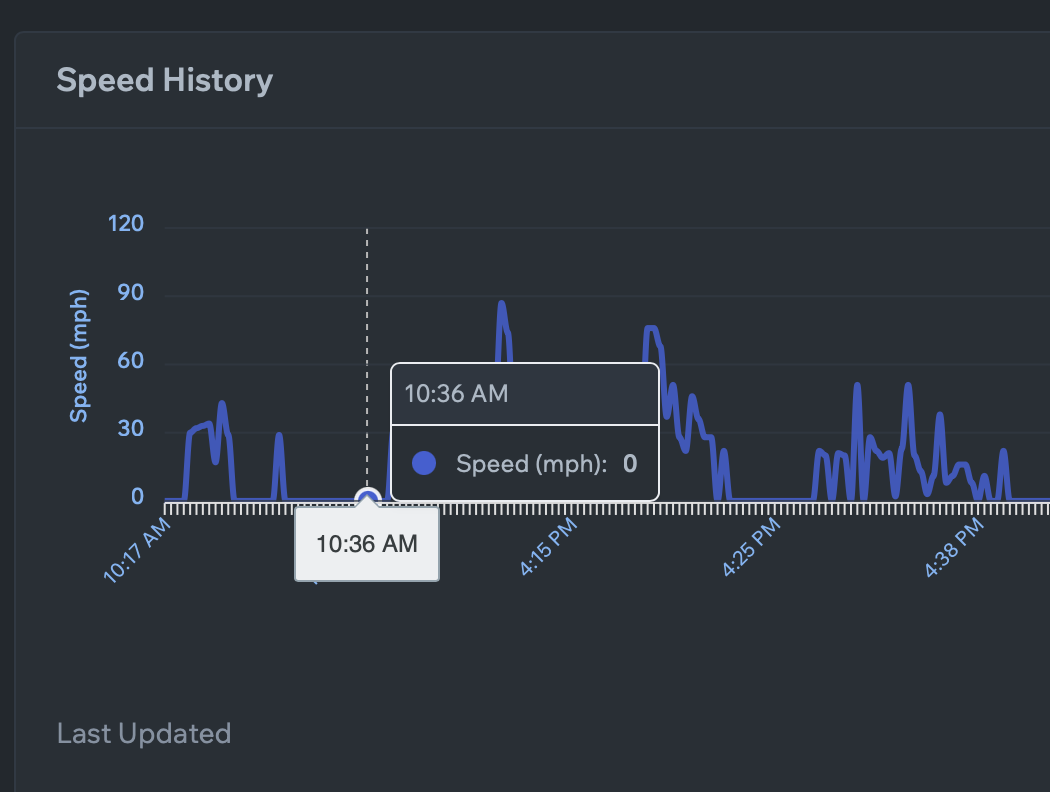
Task: Click the 10:36 AM label box below x-axis
Action: [367, 545]
